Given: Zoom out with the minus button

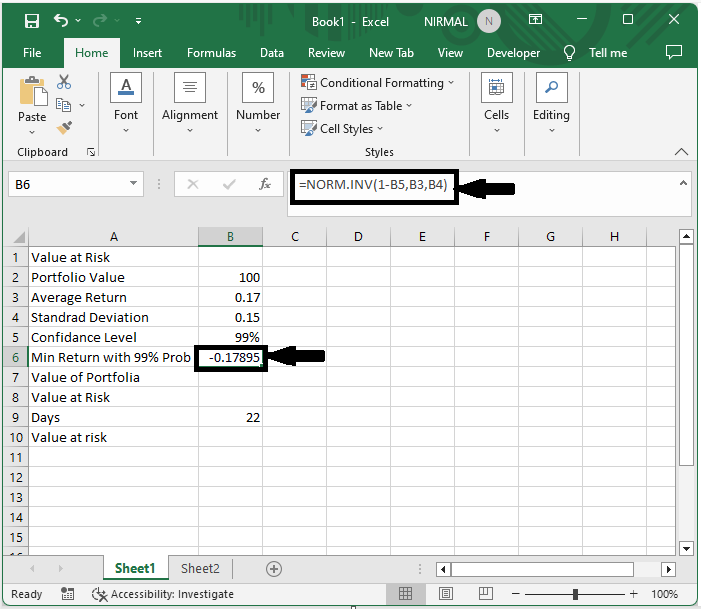Looking at the screenshot, I should pos(515,594).
